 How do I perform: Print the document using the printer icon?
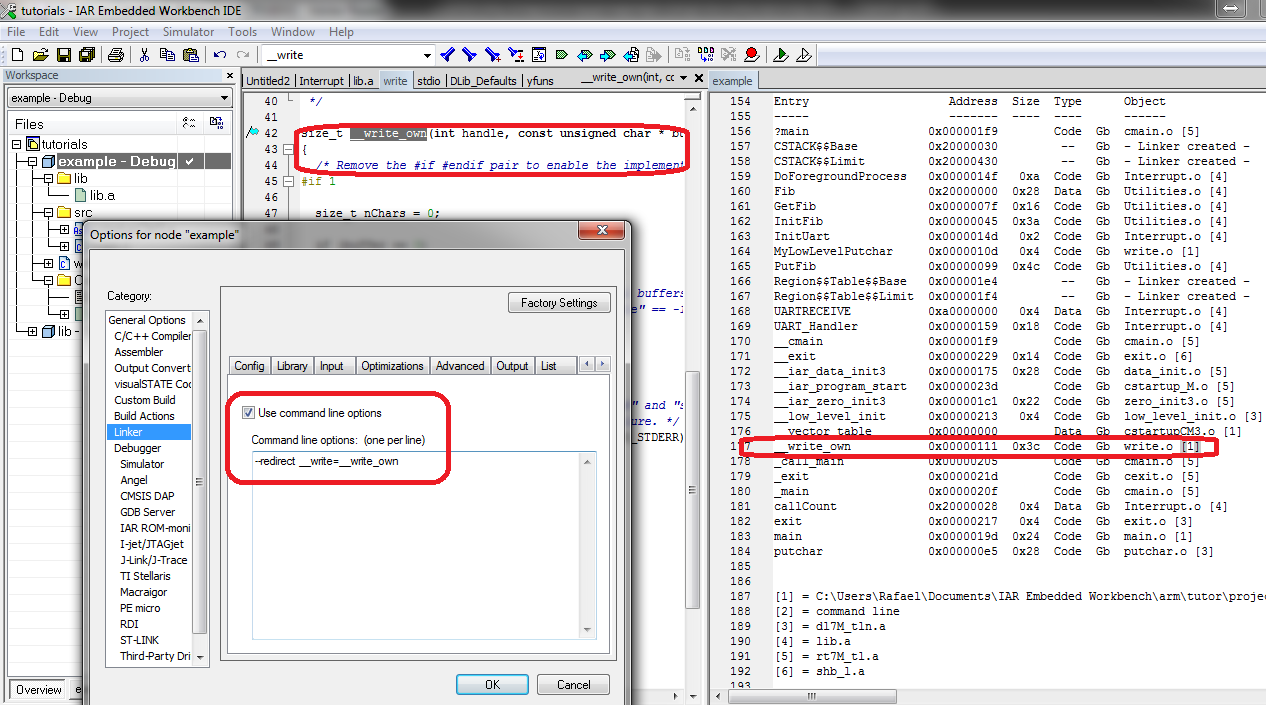pos(116,55)
